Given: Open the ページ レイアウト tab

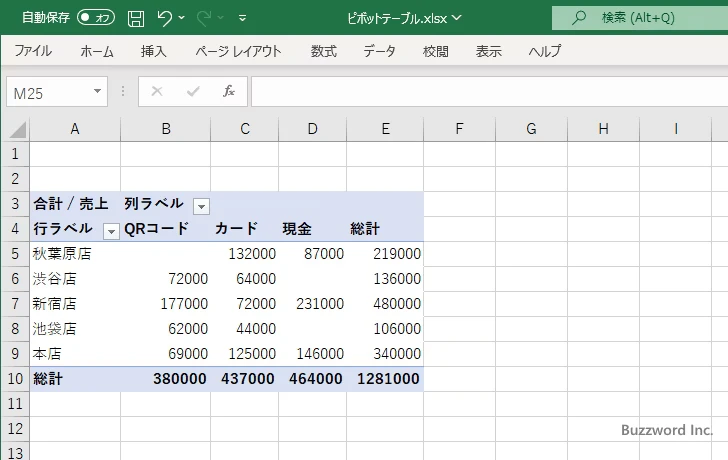Looking at the screenshot, I should [238, 51].
